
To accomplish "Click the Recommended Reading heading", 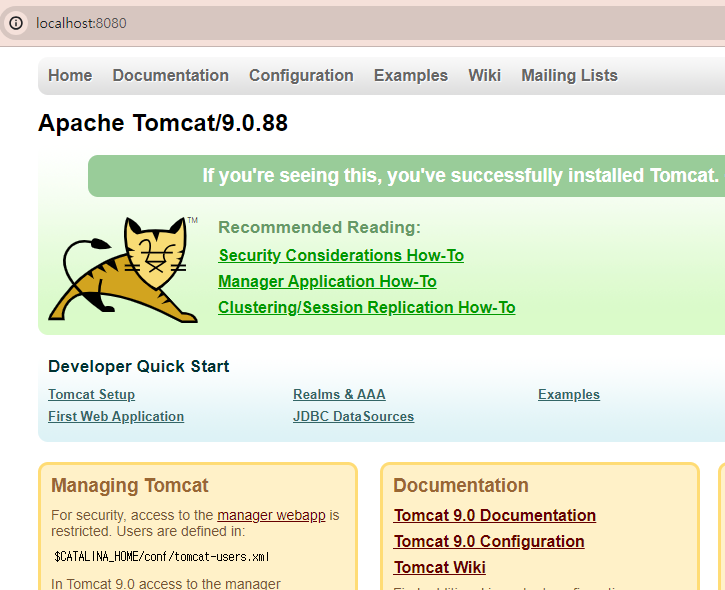I will point(319,227).
